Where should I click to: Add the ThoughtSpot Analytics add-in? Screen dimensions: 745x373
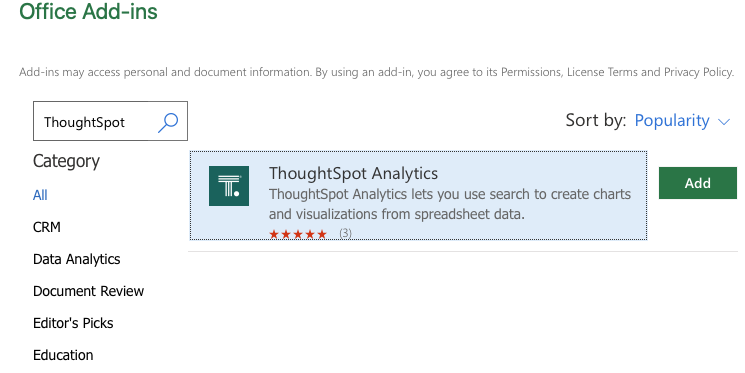[x=697, y=183]
